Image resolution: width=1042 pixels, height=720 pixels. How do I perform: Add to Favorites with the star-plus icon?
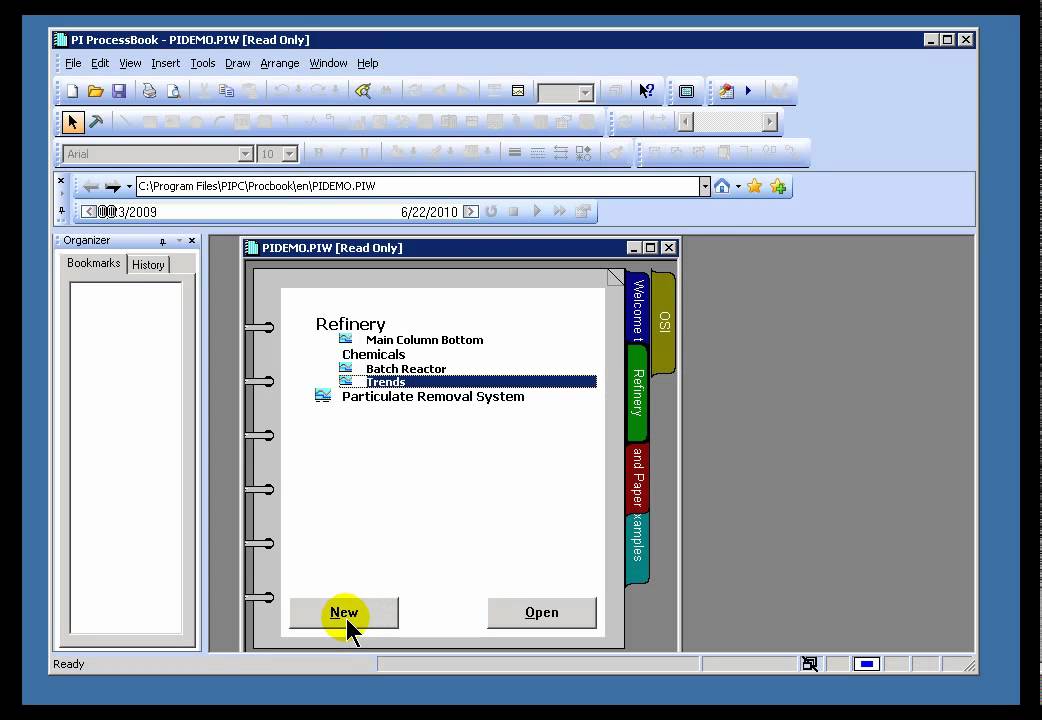tap(778, 186)
